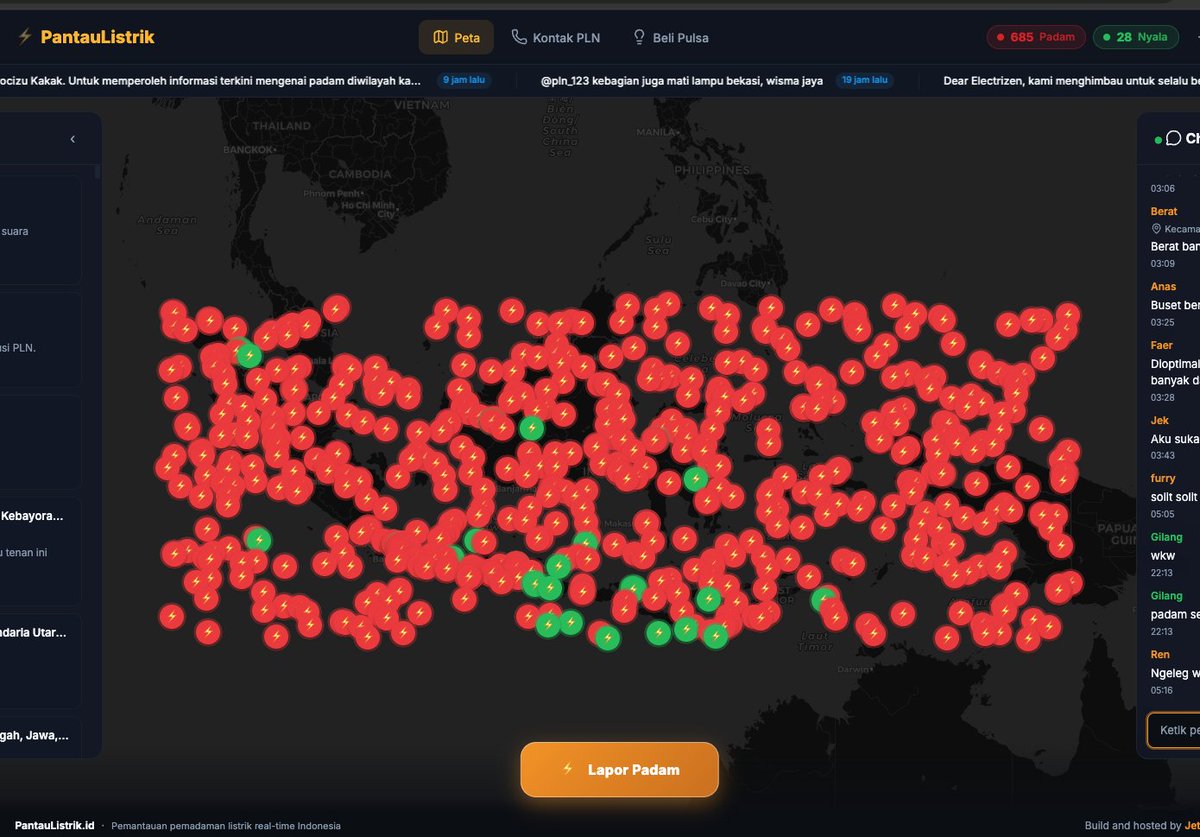The height and width of the screenshot is (837, 1200).
Task: Click the '9 jam lalu' ticker timestamp
Action: coord(462,80)
